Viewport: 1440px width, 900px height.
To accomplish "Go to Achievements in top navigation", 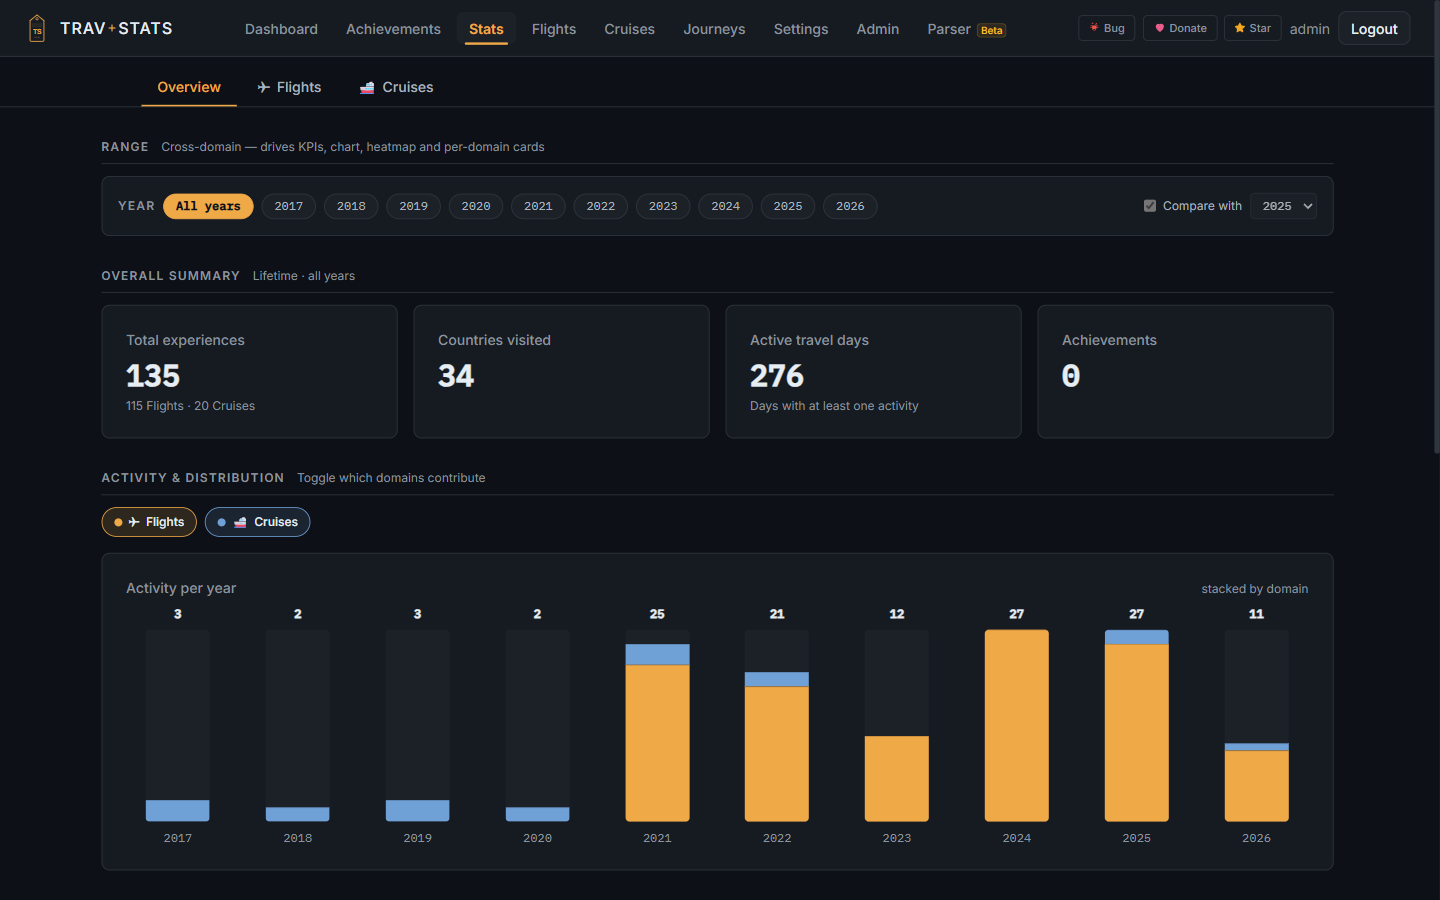I will pos(393,29).
